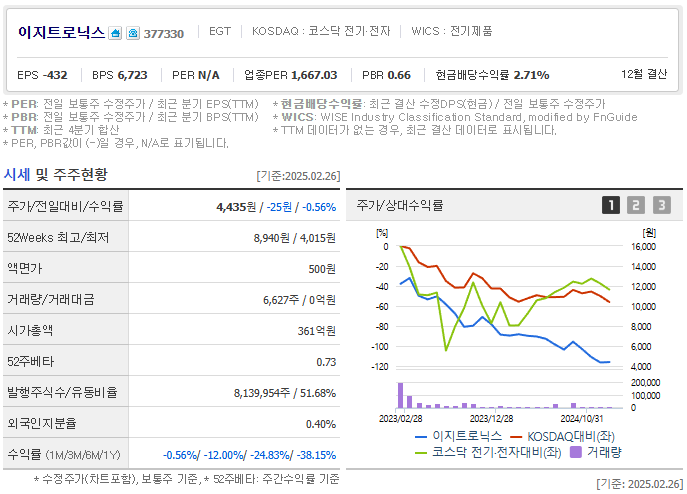Switch chart to tab 2

(636, 205)
